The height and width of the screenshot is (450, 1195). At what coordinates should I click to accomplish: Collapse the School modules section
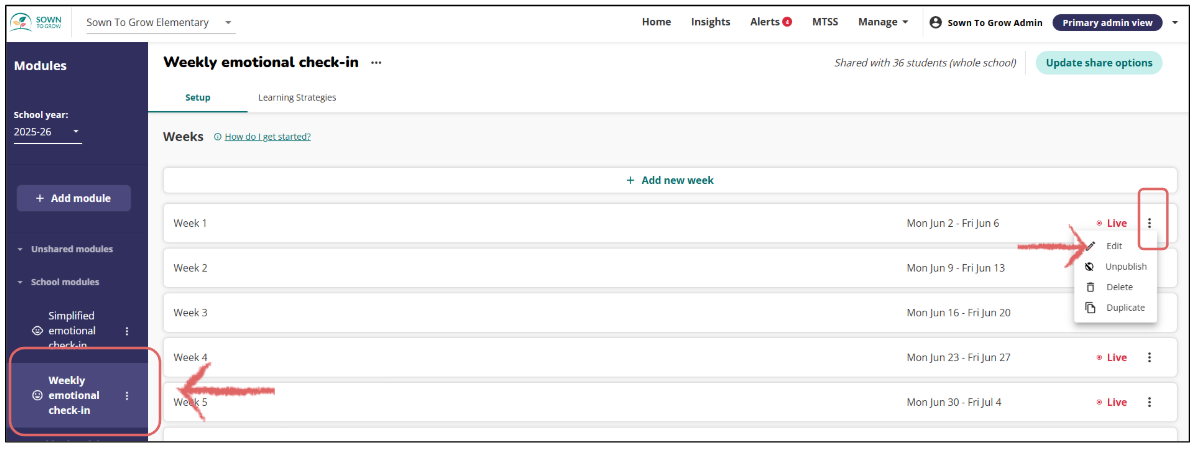pos(59,281)
